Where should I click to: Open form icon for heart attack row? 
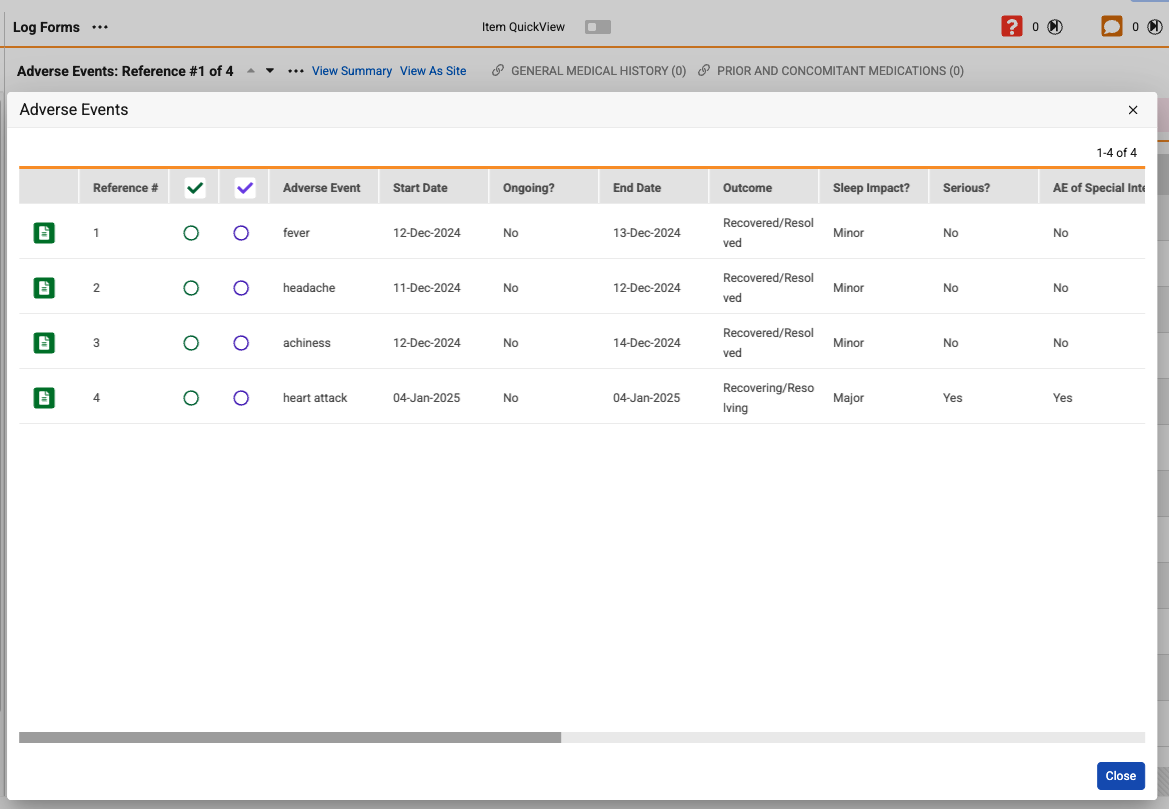[44, 398]
